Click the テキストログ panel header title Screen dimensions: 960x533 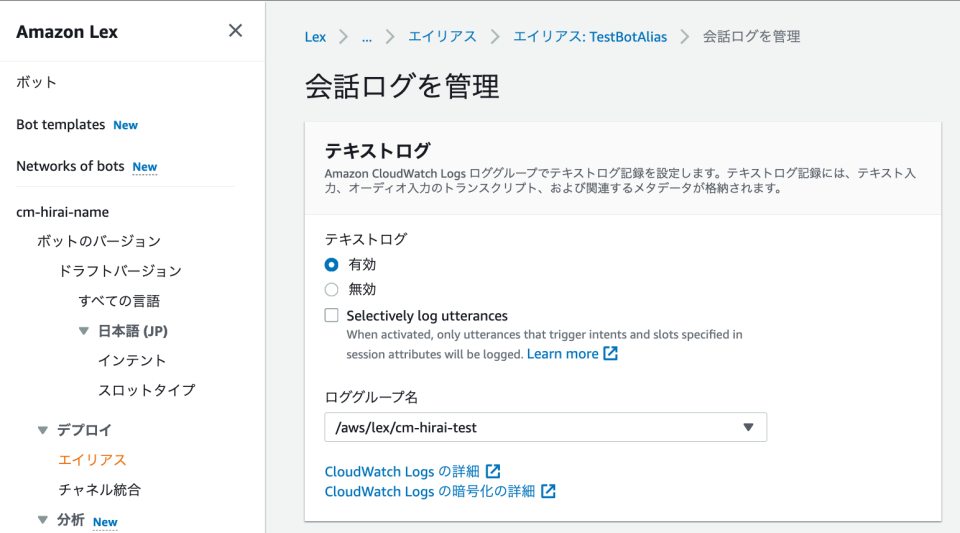click(378, 151)
